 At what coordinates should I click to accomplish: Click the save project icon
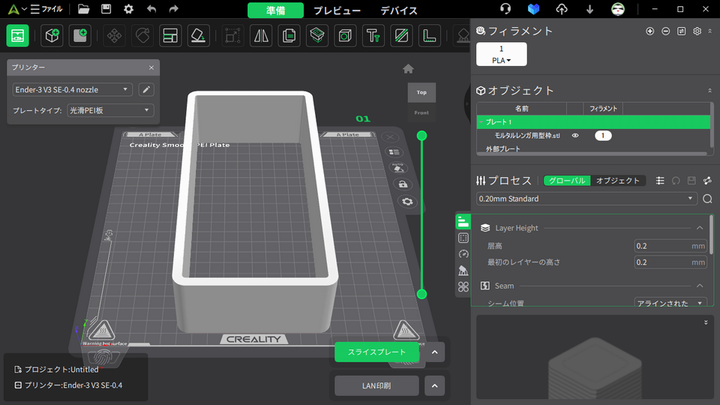pos(105,9)
